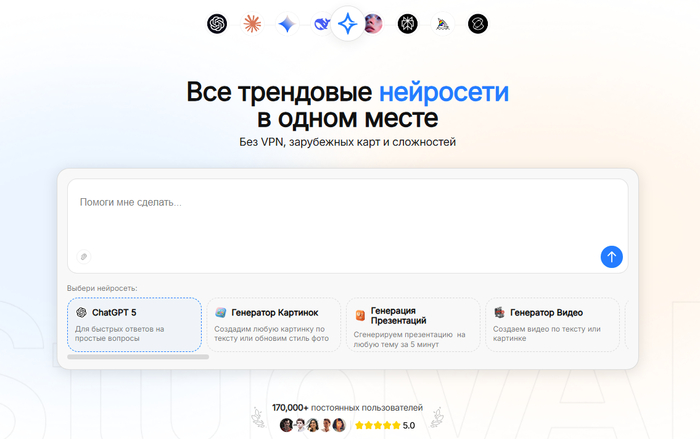The image size is (700, 439).
Task: Click the five-star 5.0 rating
Action: point(386,425)
